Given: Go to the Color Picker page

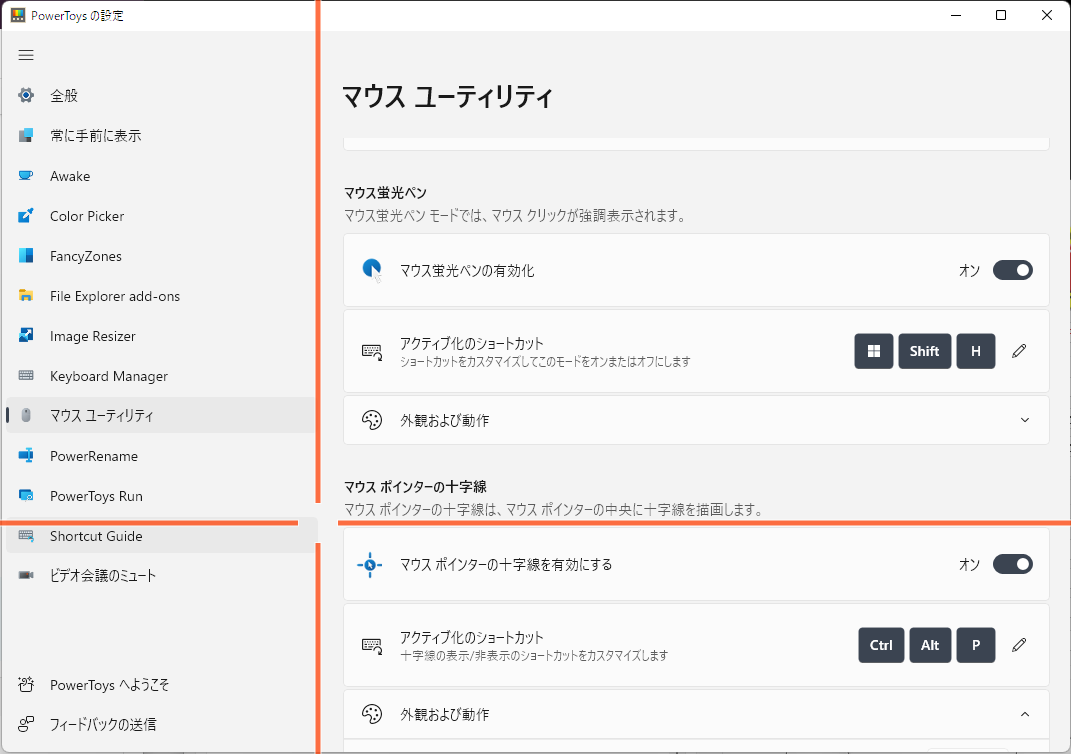Looking at the screenshot, I should 161,216.
